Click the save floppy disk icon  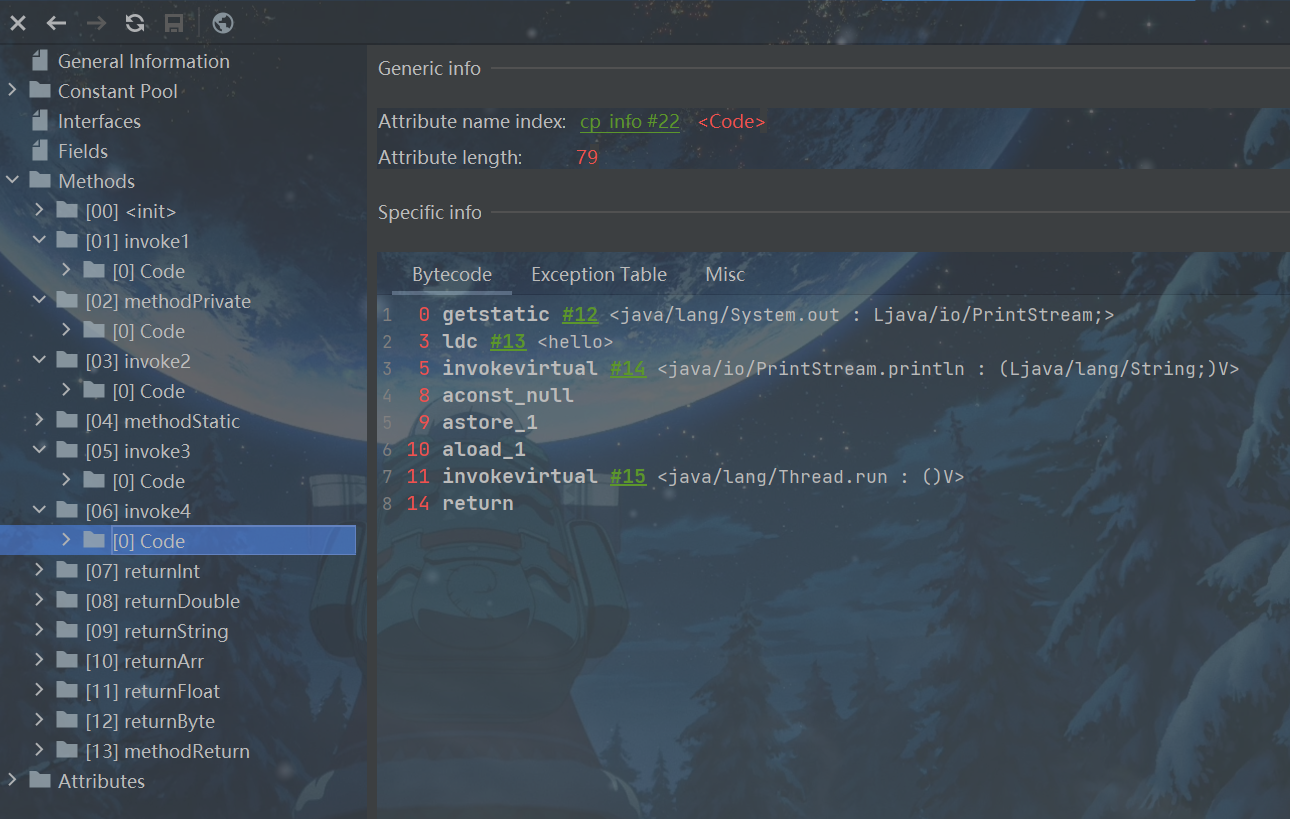pos(173,23)
